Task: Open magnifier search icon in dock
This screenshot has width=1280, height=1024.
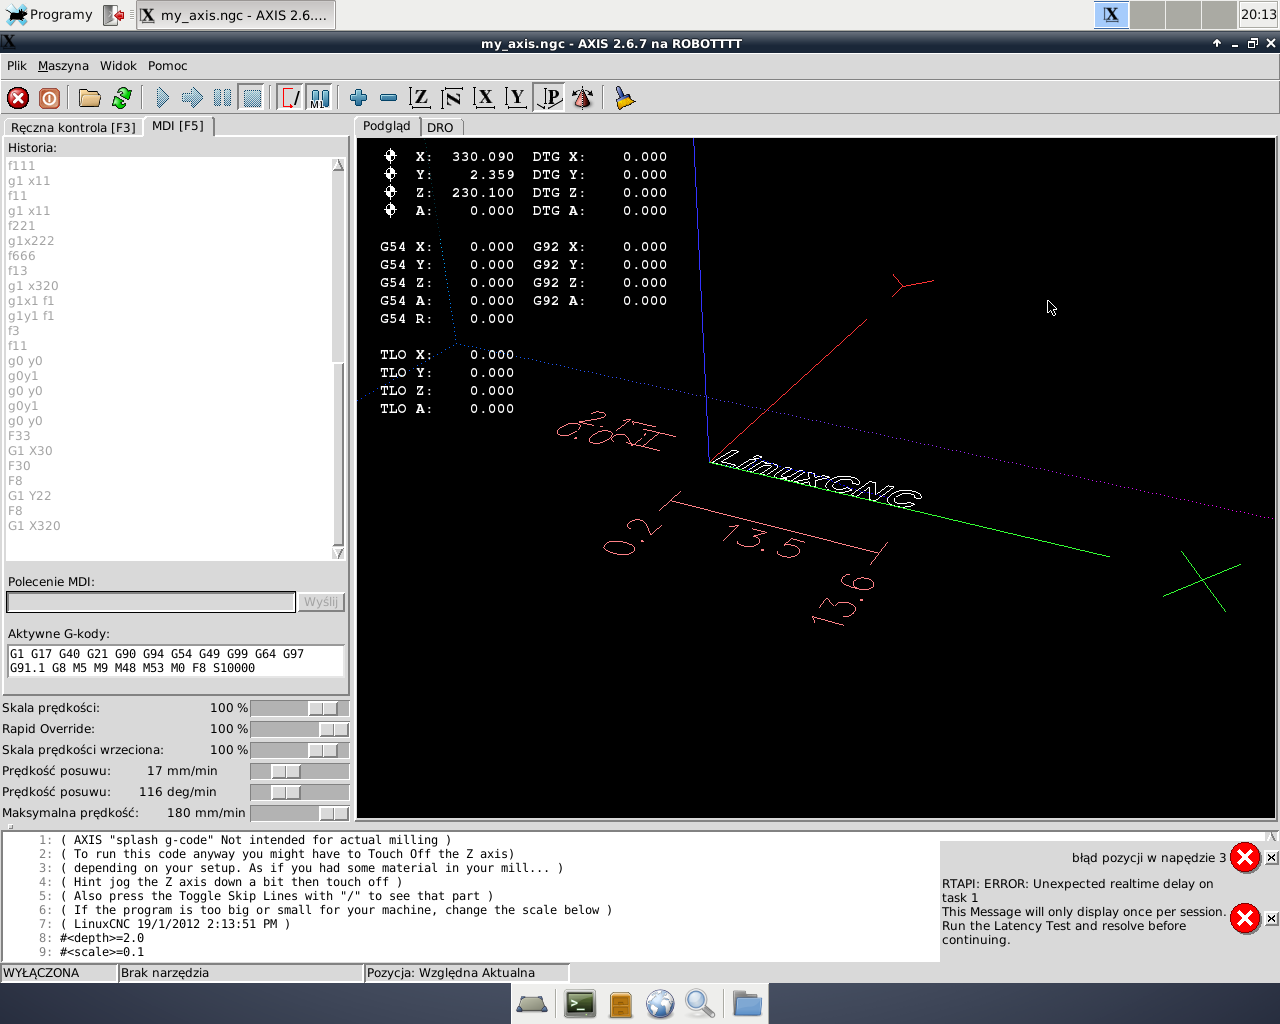Action: click(x=700, y=1003)
